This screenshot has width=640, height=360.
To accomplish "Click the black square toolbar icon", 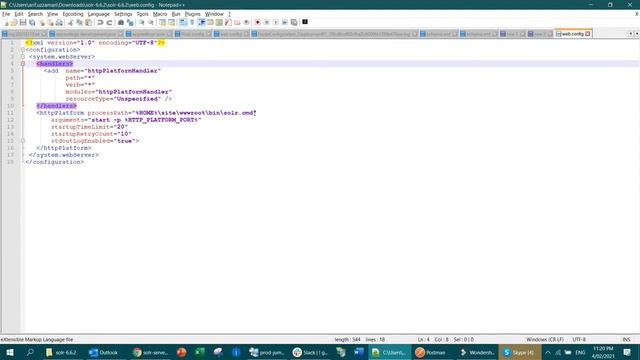I will [x=305, y=22].
